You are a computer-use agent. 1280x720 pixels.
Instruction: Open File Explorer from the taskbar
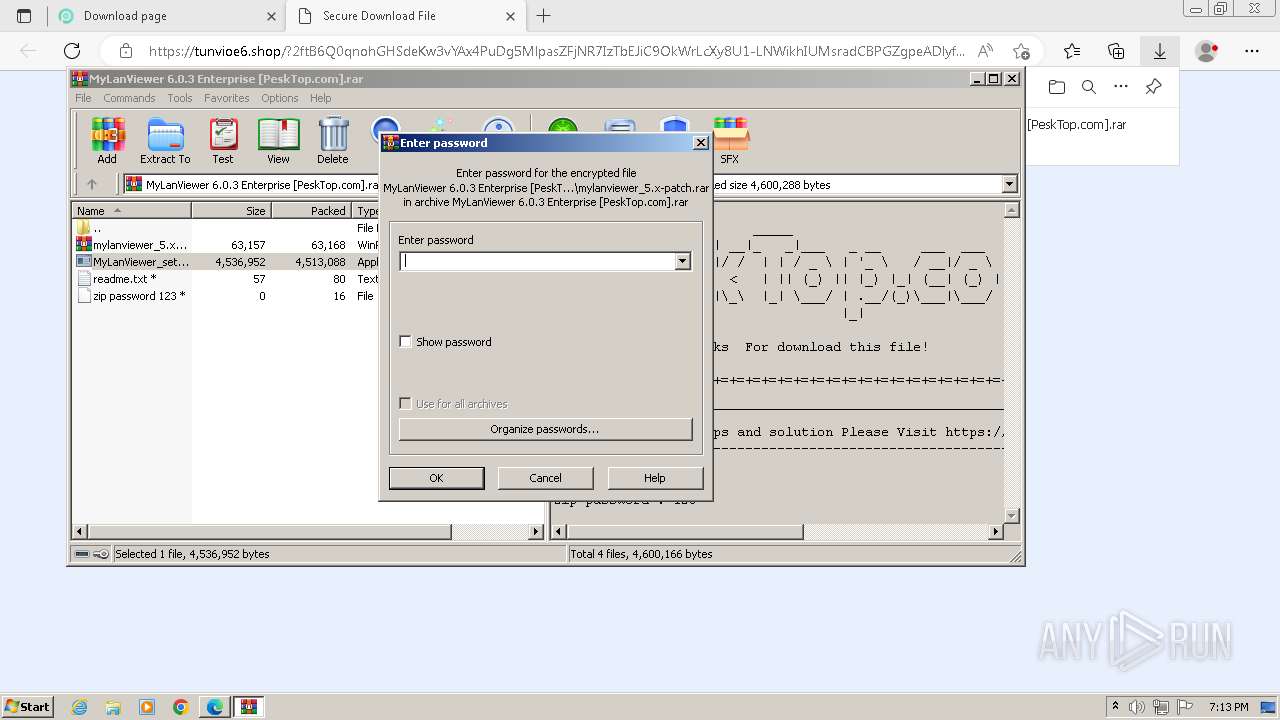[113, 707]
